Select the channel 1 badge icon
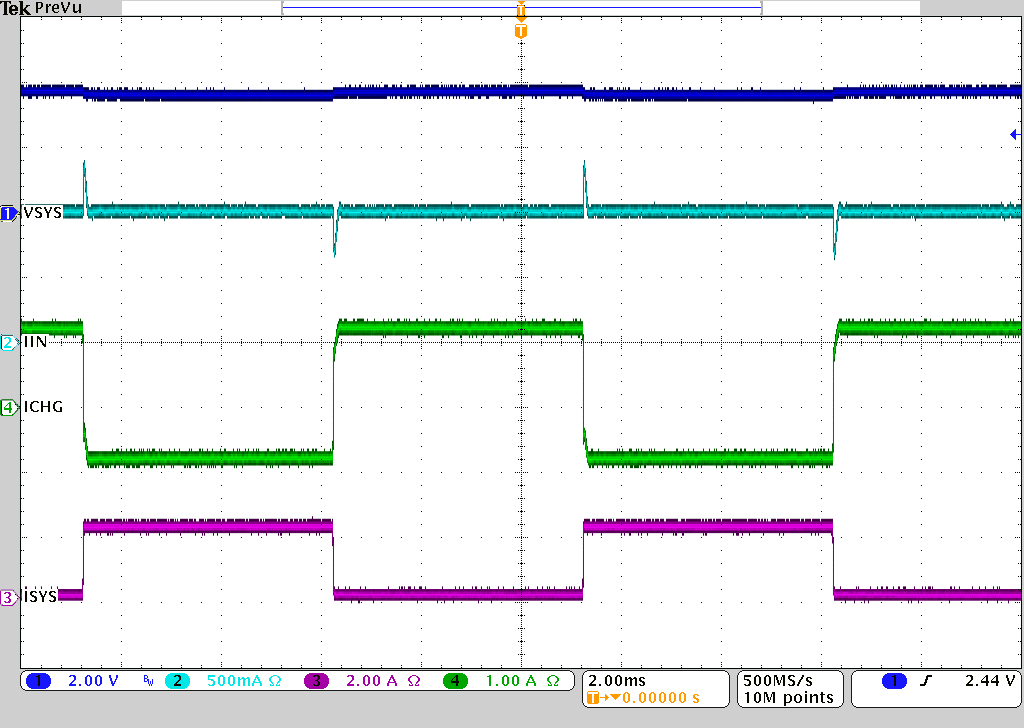Viewport: 1024px width, 728px height. click(38, 681)
